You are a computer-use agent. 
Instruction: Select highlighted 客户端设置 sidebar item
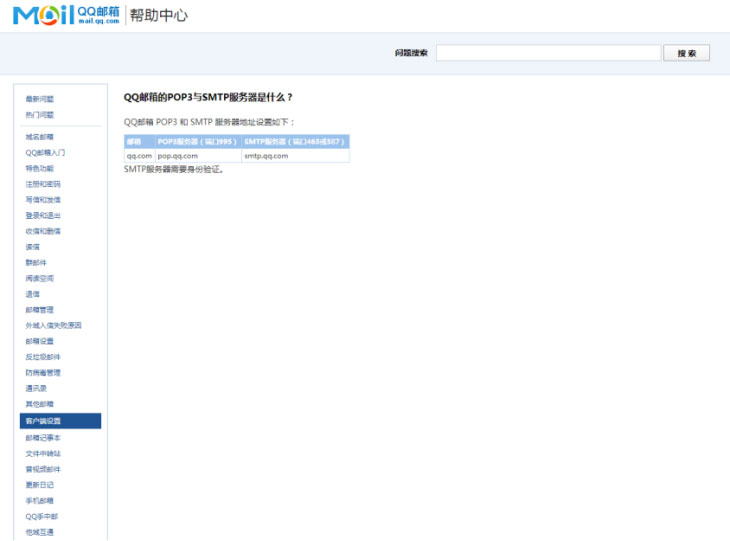43,421
